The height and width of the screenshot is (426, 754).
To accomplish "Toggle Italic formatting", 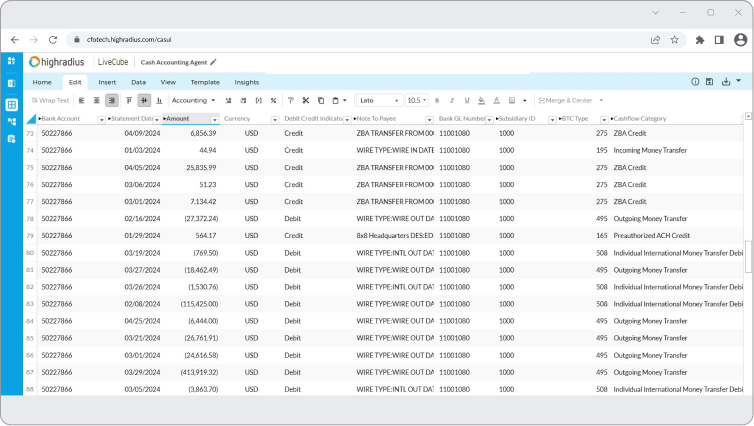I will tap(452, 100).
